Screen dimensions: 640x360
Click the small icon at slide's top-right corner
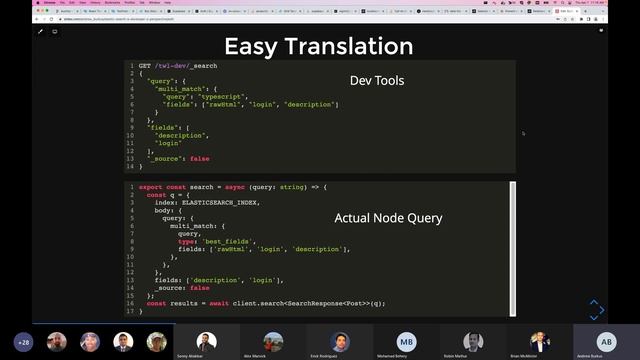click(601, 30)
